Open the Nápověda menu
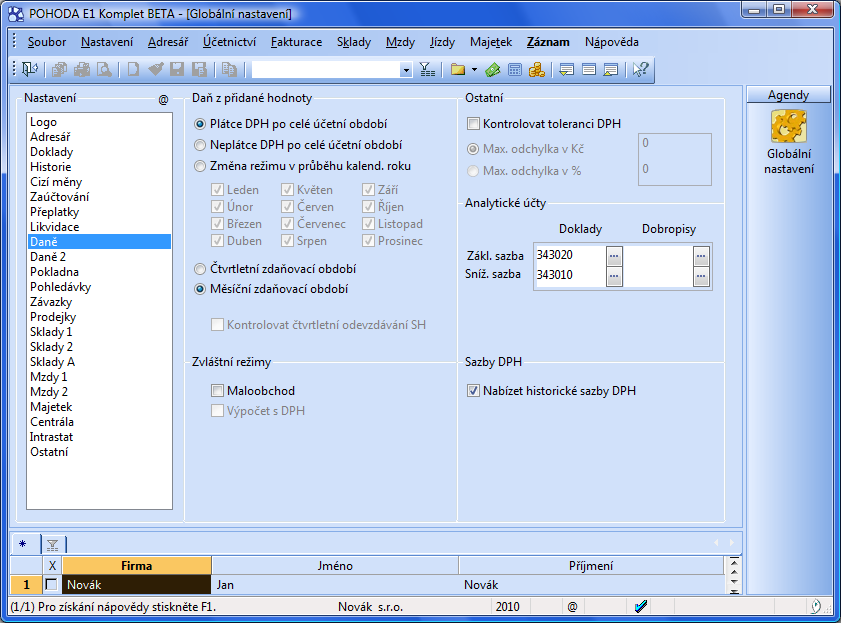The image size is (841, 623). 611,42
